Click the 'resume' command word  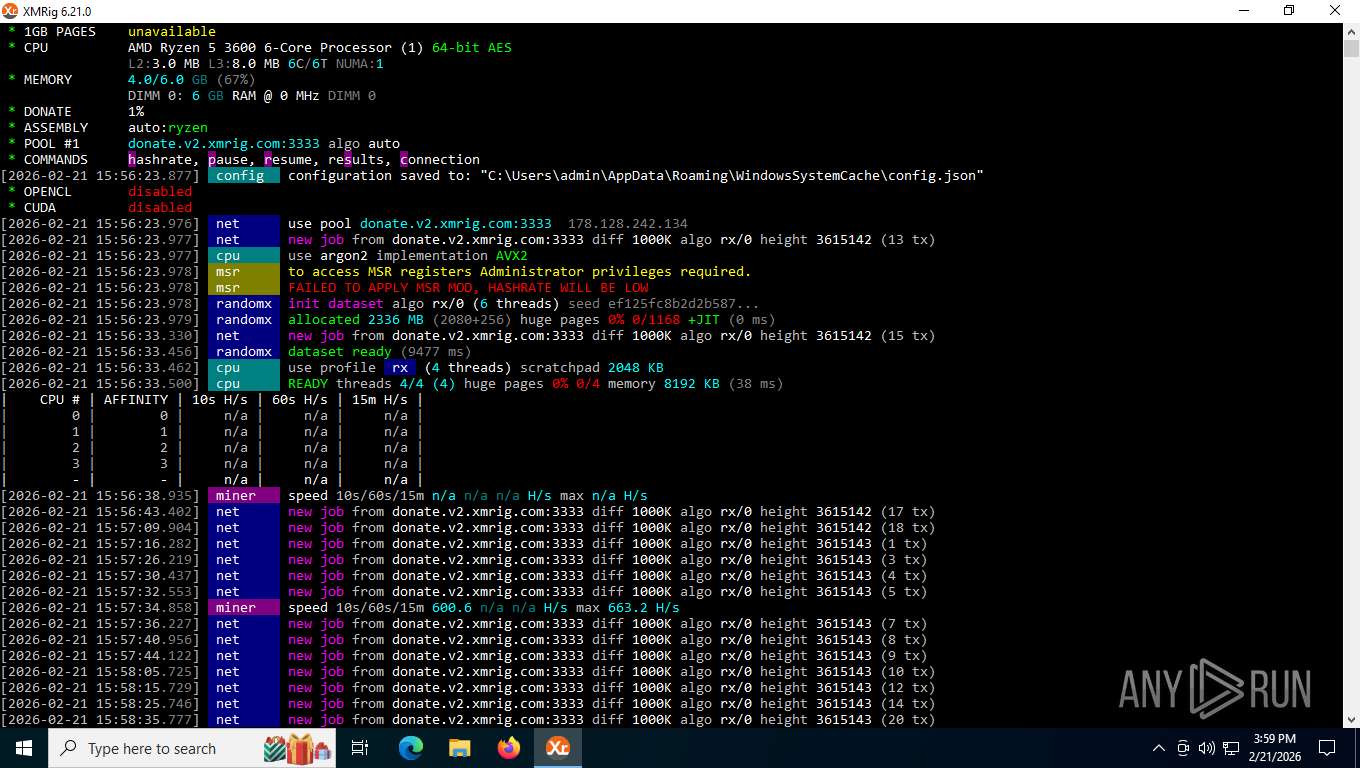tap(288, 159)
